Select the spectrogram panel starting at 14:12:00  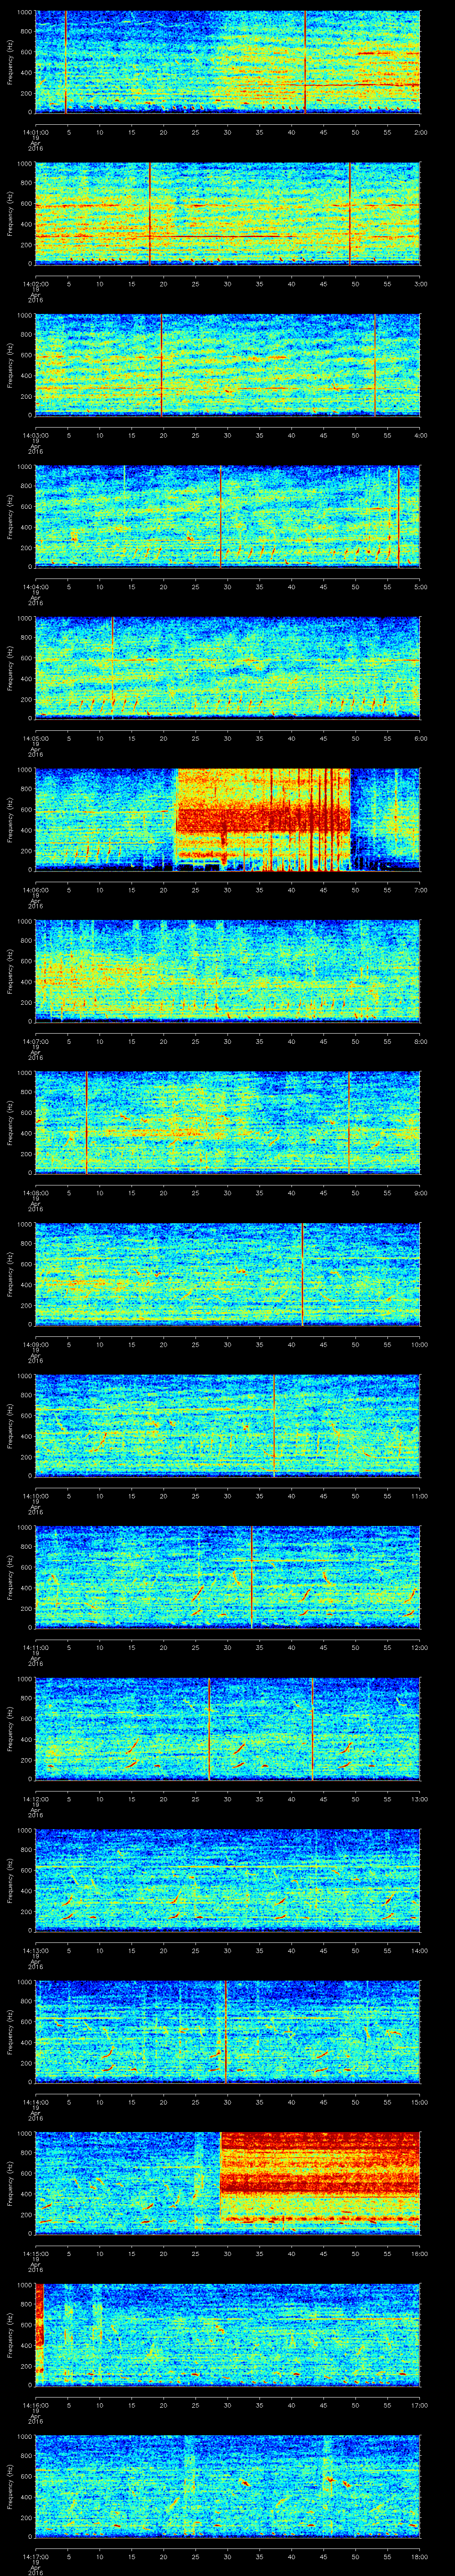point(228,1729)
